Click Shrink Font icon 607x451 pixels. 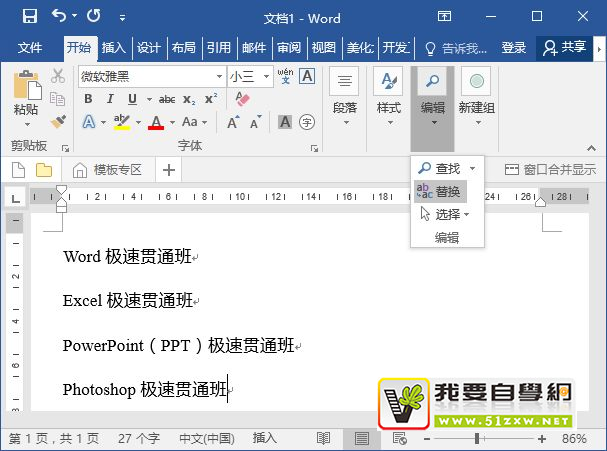[x=255, y=122]
